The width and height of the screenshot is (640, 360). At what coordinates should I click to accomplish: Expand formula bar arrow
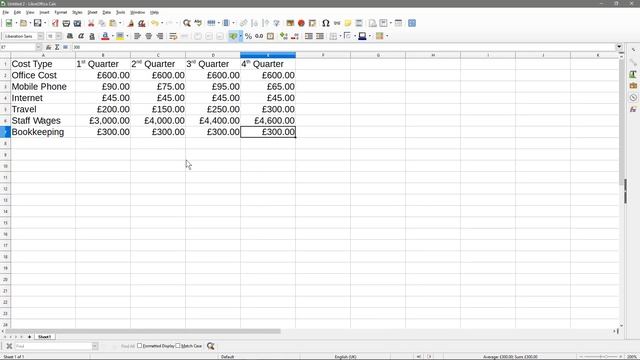click(619, 47)
